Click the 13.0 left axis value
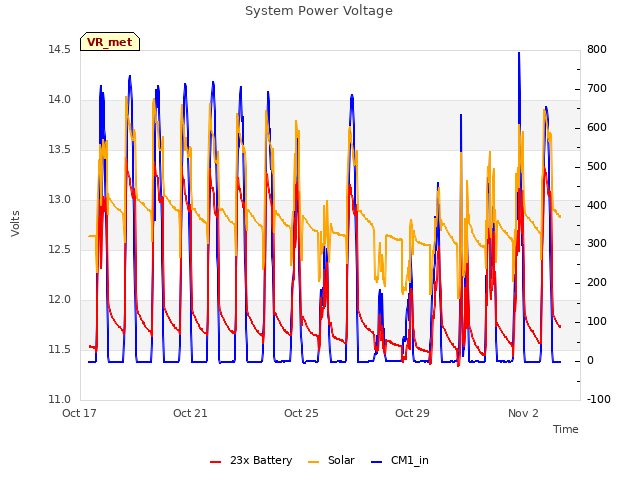Screen dimensions: 640x480 (59, 200)
